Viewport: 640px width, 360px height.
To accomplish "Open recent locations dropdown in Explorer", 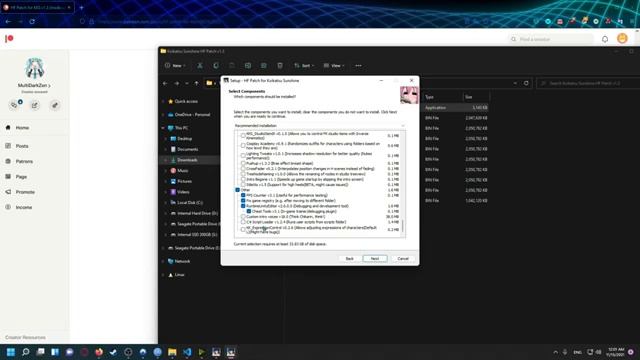I will 187,83.
